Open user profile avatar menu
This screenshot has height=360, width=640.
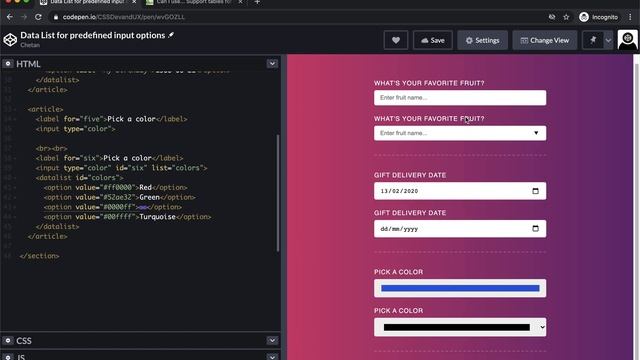[627, 40]
